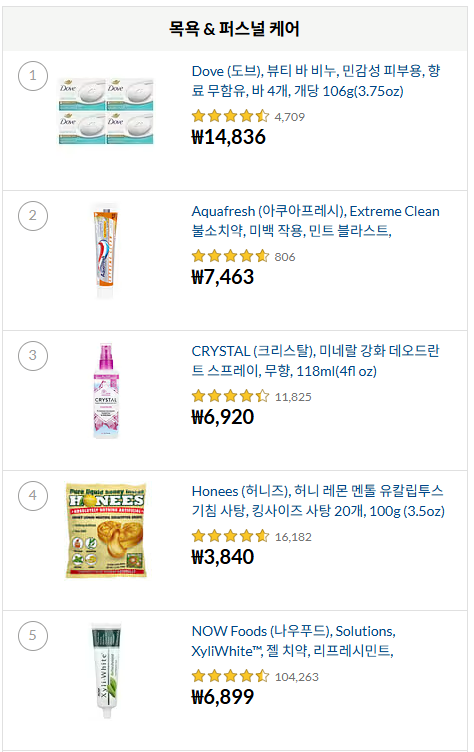Image resolution: width=474 pixels, height=752 pixels.
Task: Click the 목욕 & 퍼스널 케어 header
Action: pos(234,29)
